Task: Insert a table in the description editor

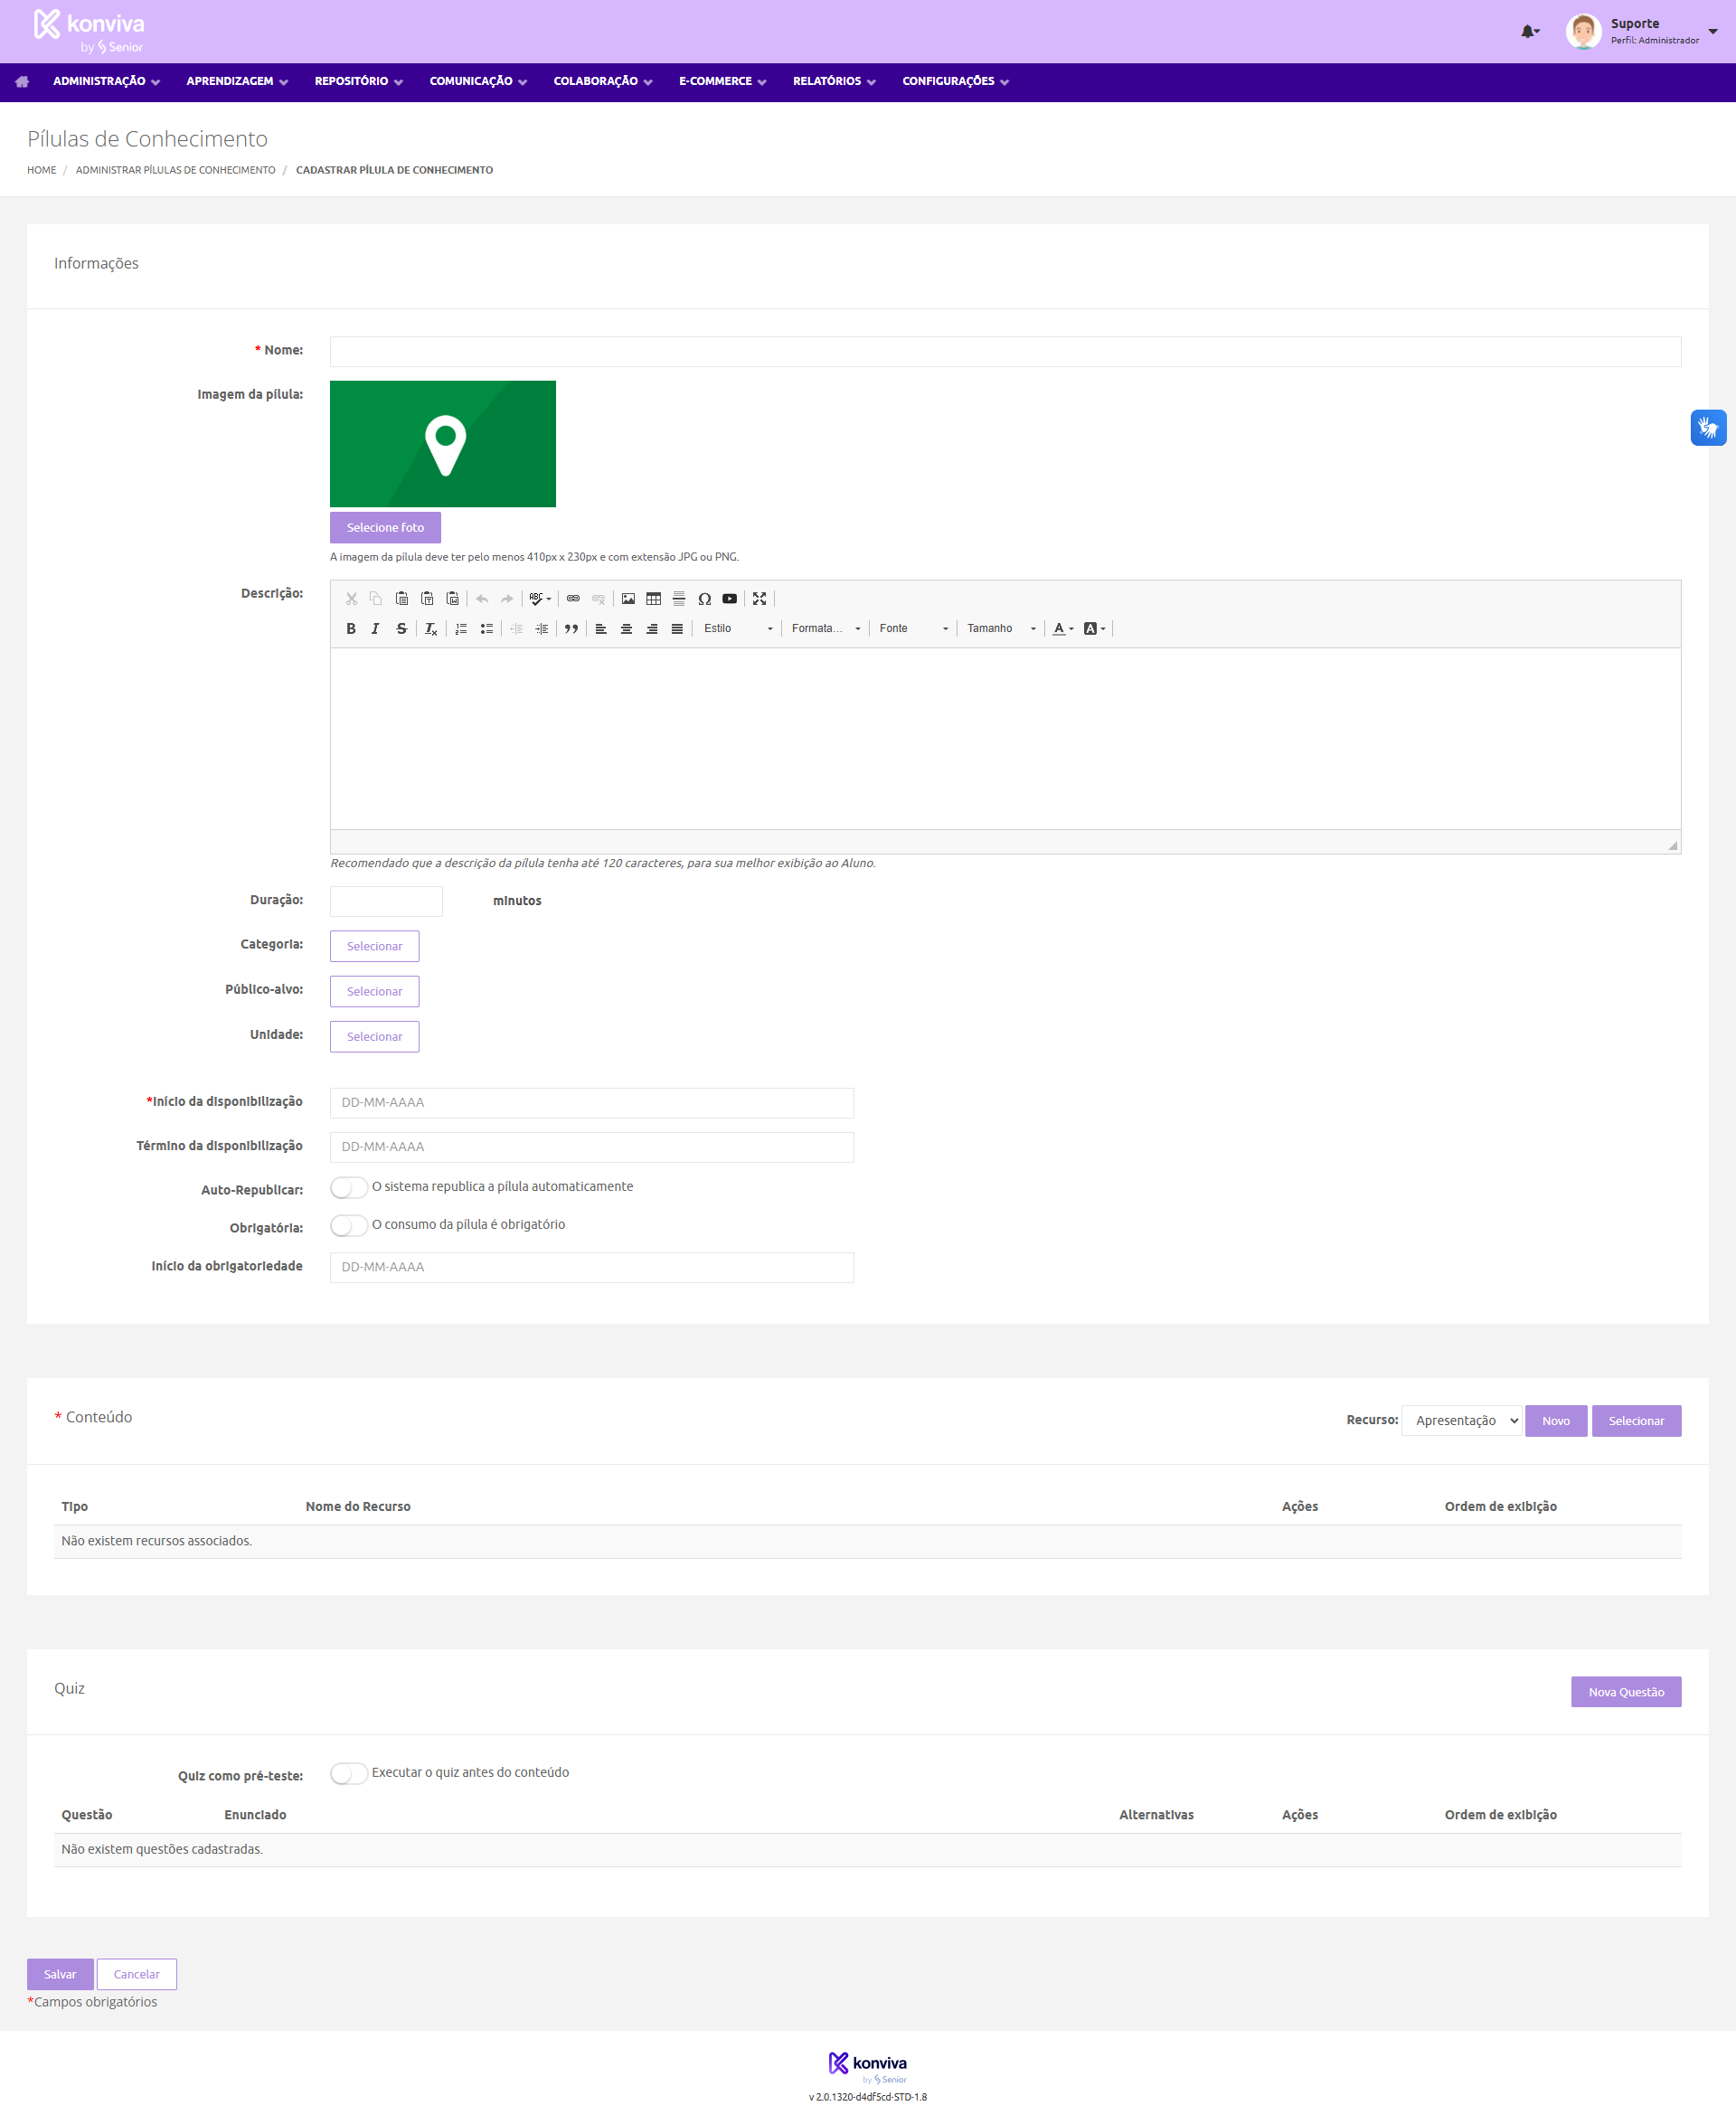Action: click(653, 599)
